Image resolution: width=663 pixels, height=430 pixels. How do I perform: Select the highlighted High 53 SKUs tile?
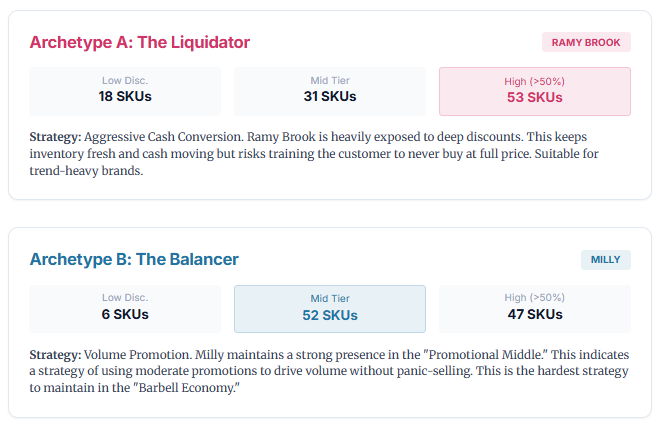click(x=535, y=91)
